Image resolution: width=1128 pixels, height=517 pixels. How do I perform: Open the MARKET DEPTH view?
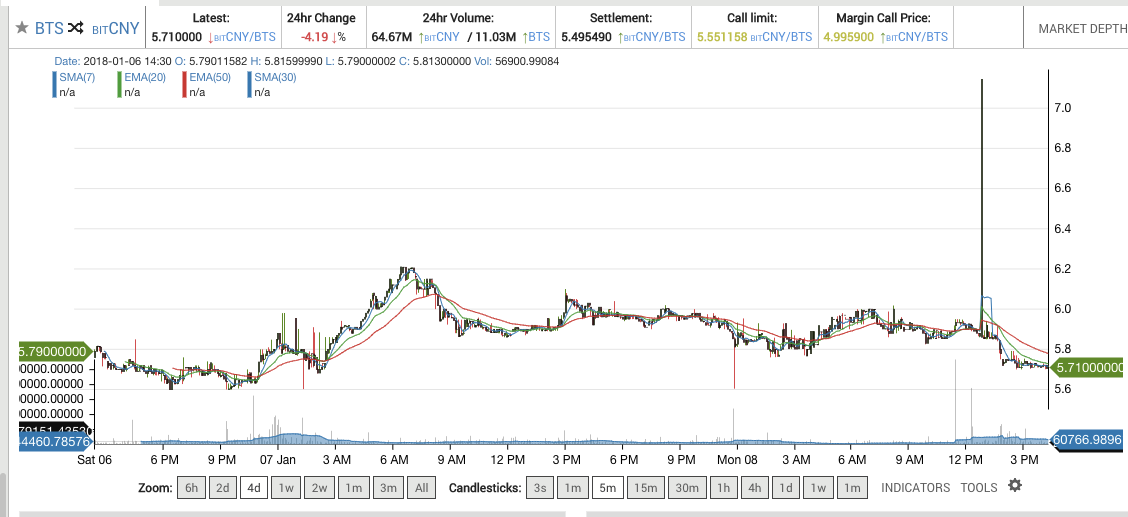(x=1083, y=29)
